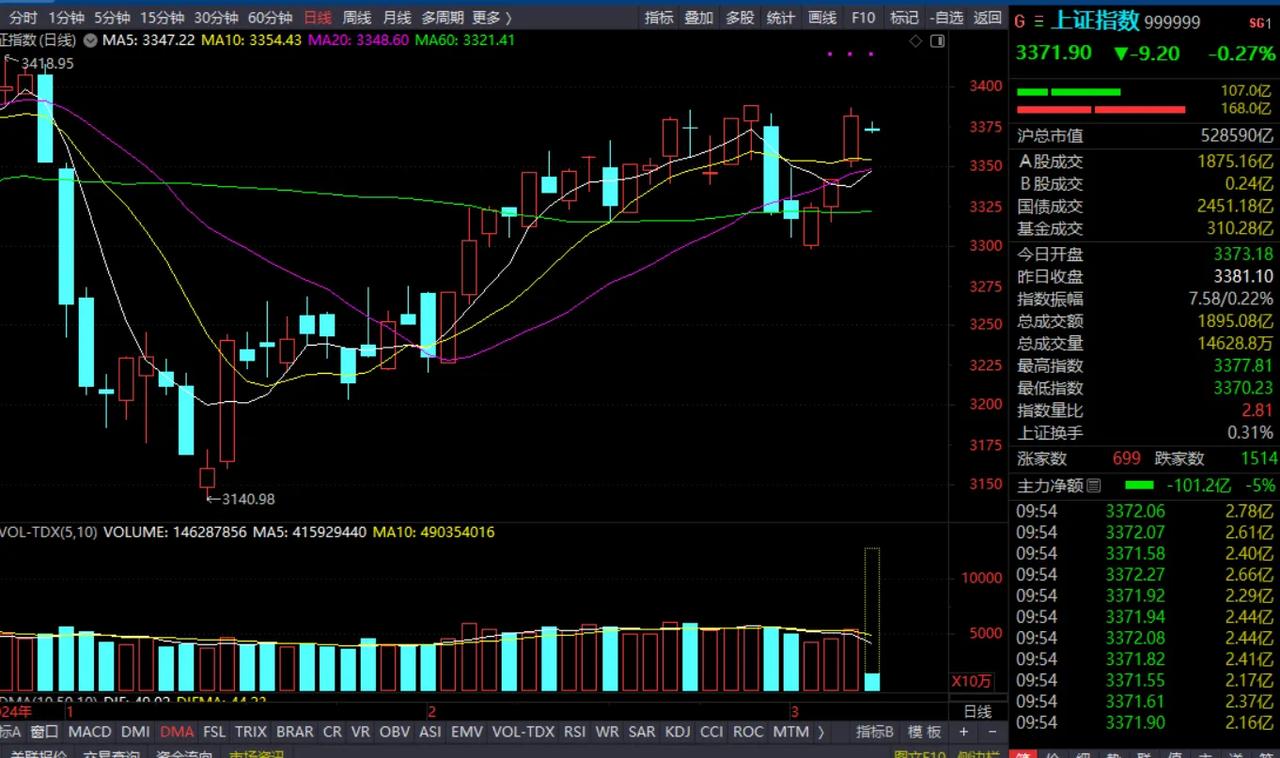Select the MTM indicator
This screenshot has height=758, width=1280.
click(x=791, y=732)
